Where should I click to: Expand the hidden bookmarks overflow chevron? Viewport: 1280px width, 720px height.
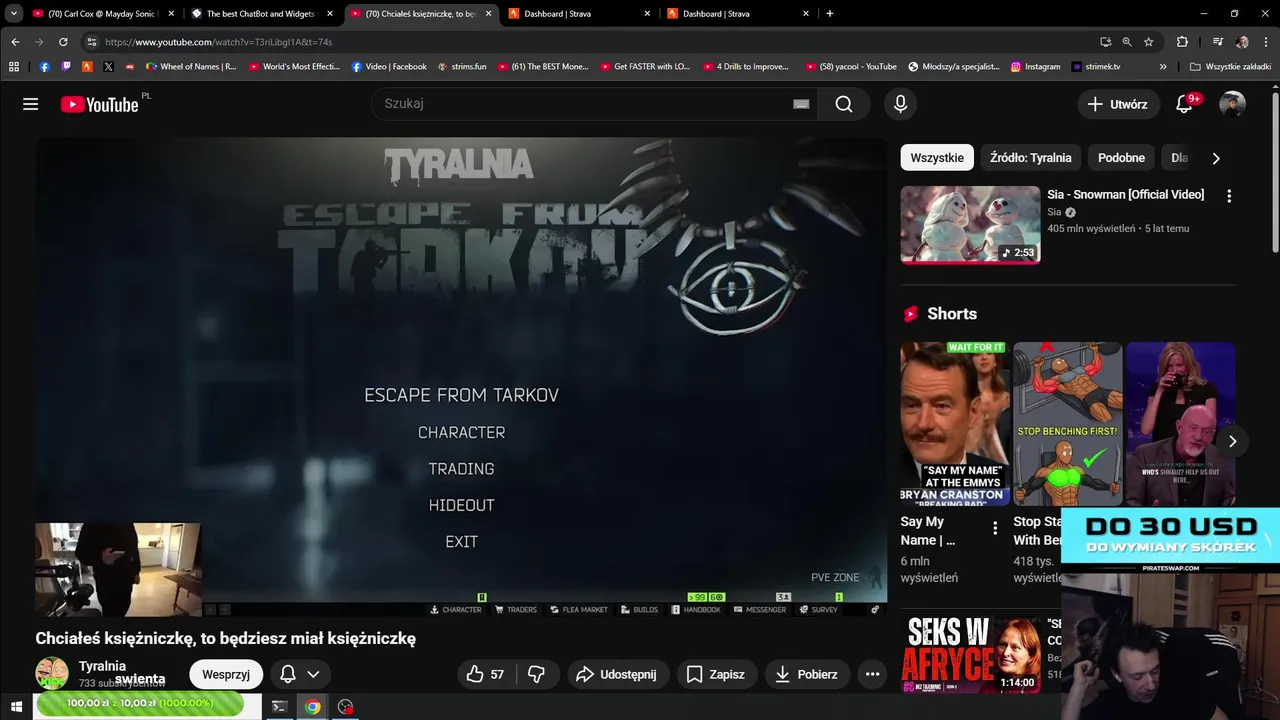pos(1163,67)
